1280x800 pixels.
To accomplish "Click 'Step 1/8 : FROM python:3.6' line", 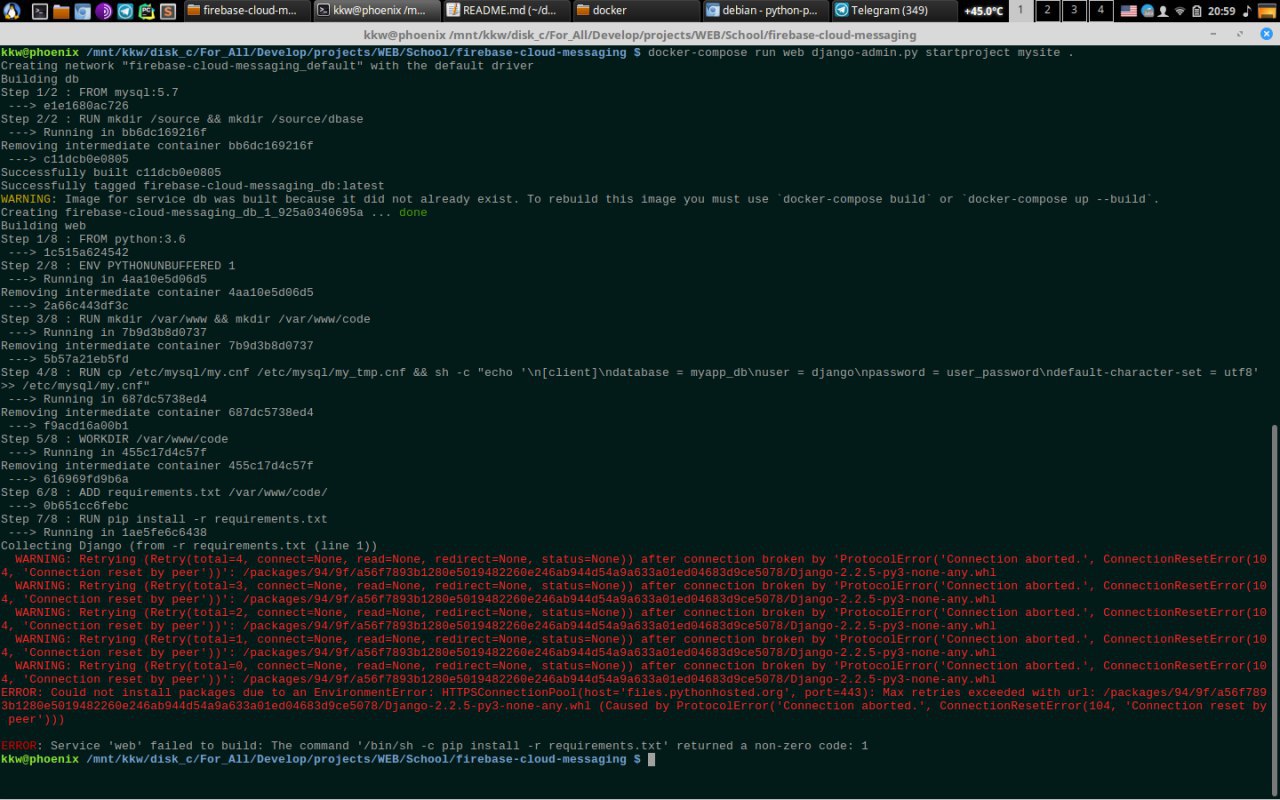I will coord(93,239).
